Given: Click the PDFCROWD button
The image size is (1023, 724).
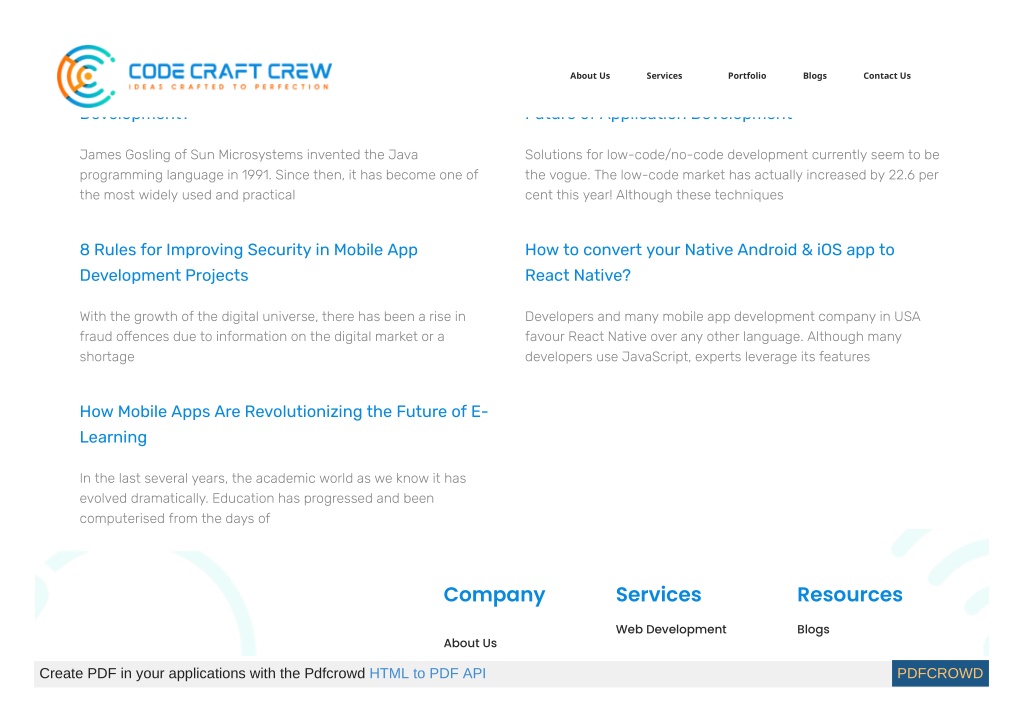Looking at the screenshot, I should (940, 673).
